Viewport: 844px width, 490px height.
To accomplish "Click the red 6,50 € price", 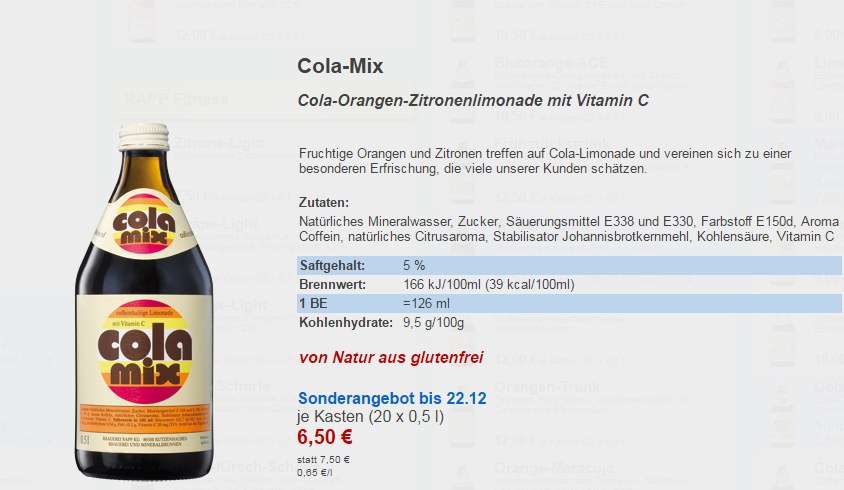I will [325, 437].
